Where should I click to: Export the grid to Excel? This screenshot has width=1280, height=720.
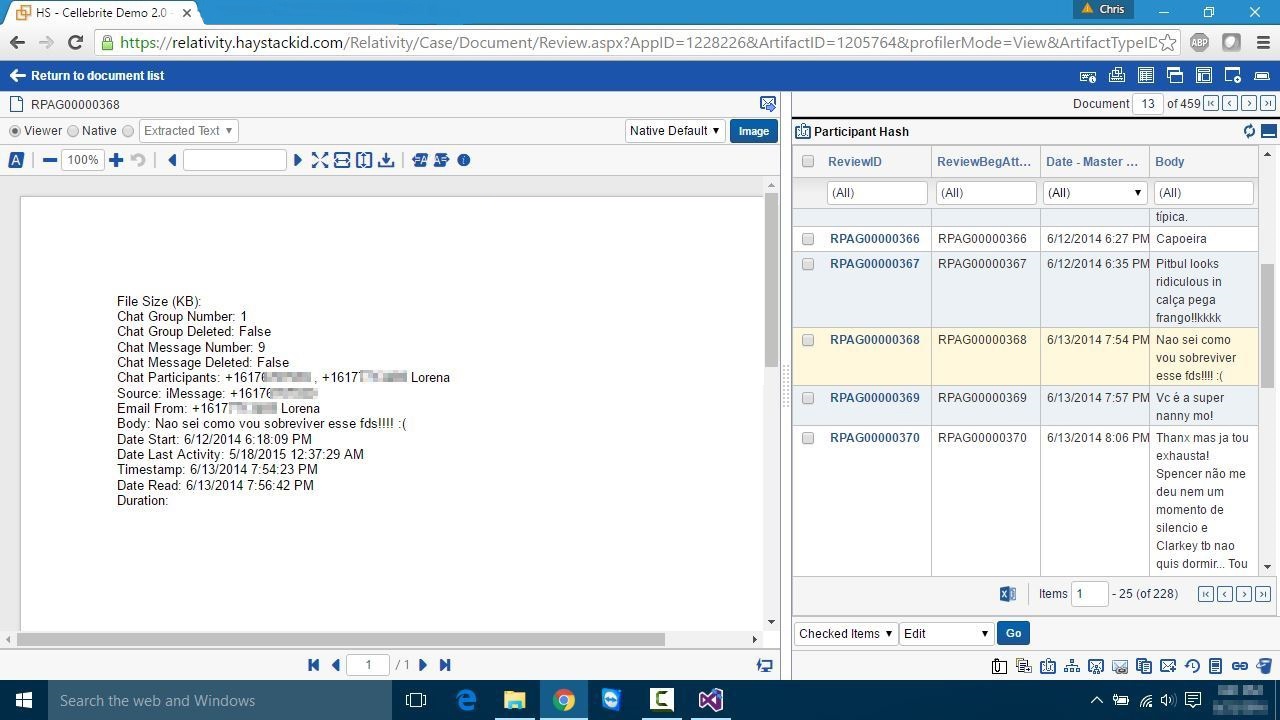coord(1007,593)
